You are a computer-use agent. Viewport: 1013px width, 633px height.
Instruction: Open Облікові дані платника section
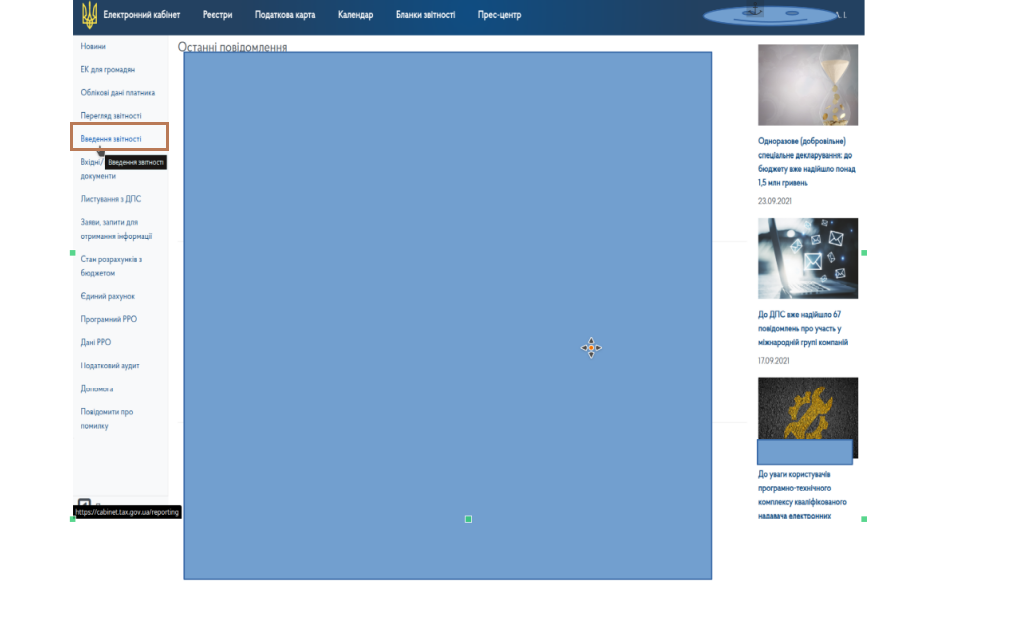118,93
